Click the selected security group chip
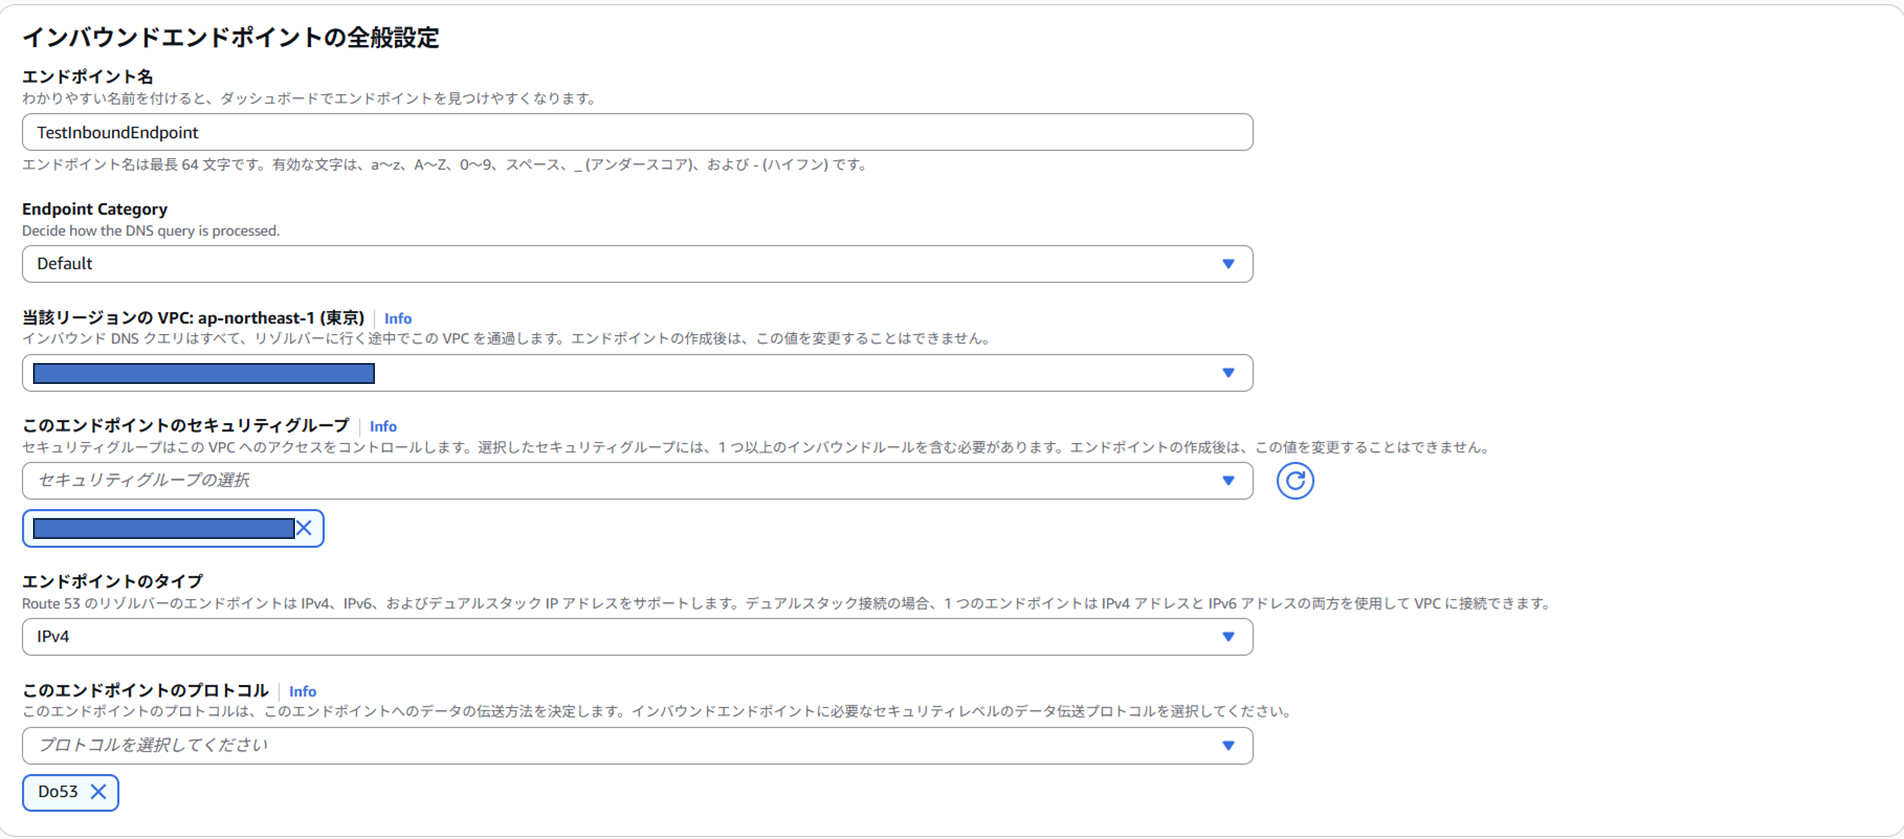The height and width of the screenshot is (839, 1904). [173, 528]
